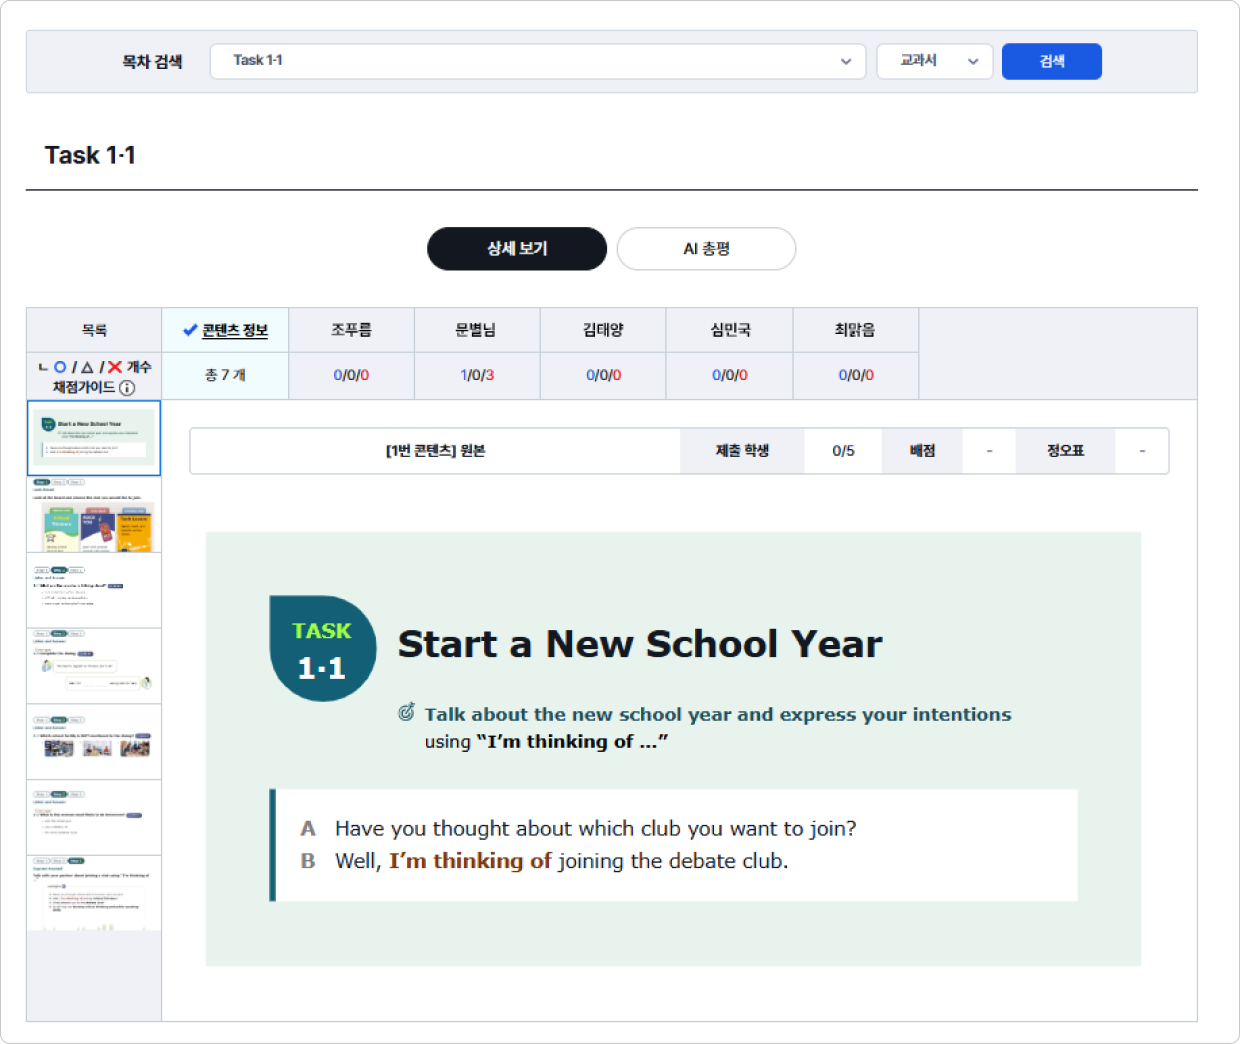Switch to the 상세 보기 tab

coord(516,249)
